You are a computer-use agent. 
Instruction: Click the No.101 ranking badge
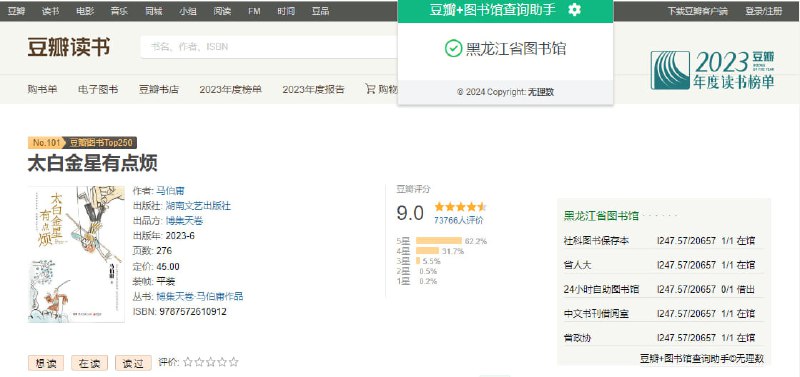coord(46,142)
